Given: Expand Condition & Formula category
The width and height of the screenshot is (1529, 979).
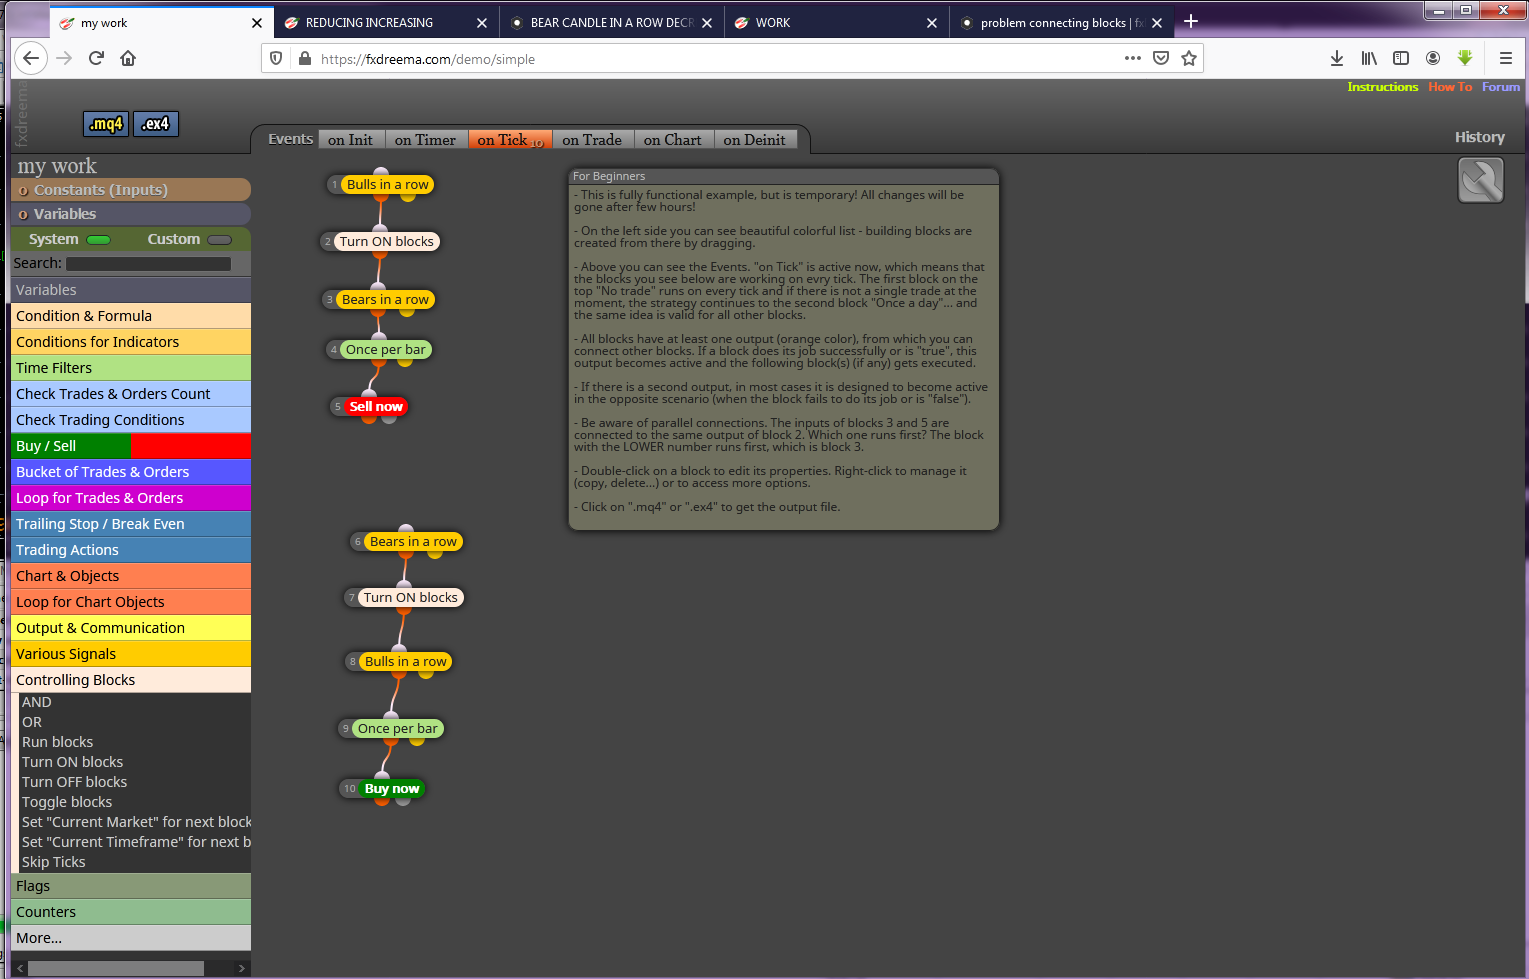Looking at the screenshot, I should point(131,316).
